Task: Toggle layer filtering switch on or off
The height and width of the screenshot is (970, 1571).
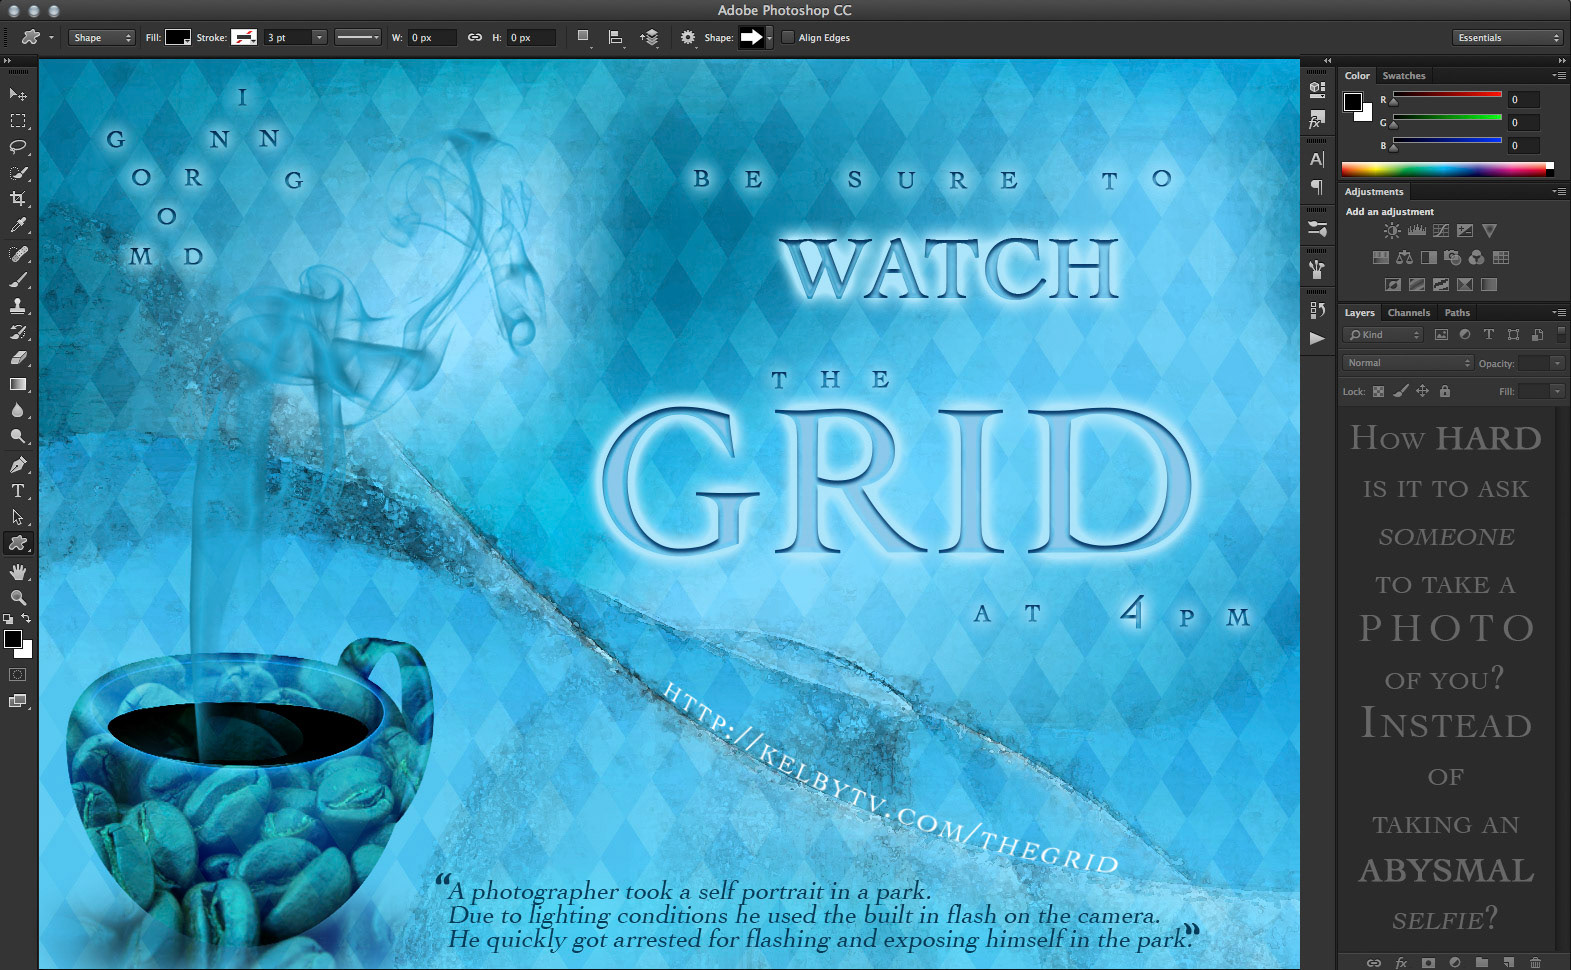Action: [1561, 334]
